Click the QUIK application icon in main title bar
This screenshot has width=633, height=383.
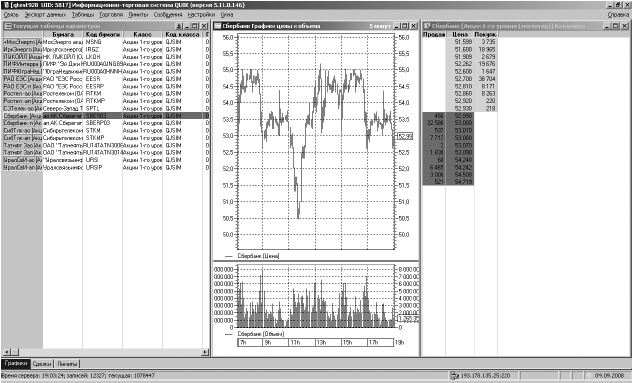[6, 5]
